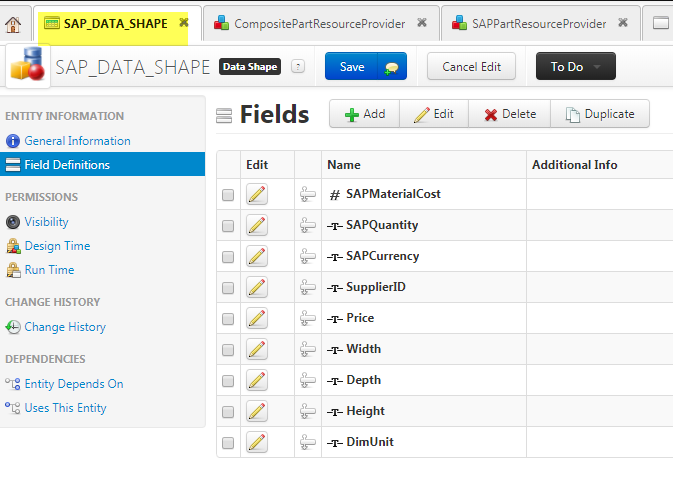Select the SAP_DATA_SHAPE tab
The height and width of the screenshot is (483, 673).
(x=115, y=24)
